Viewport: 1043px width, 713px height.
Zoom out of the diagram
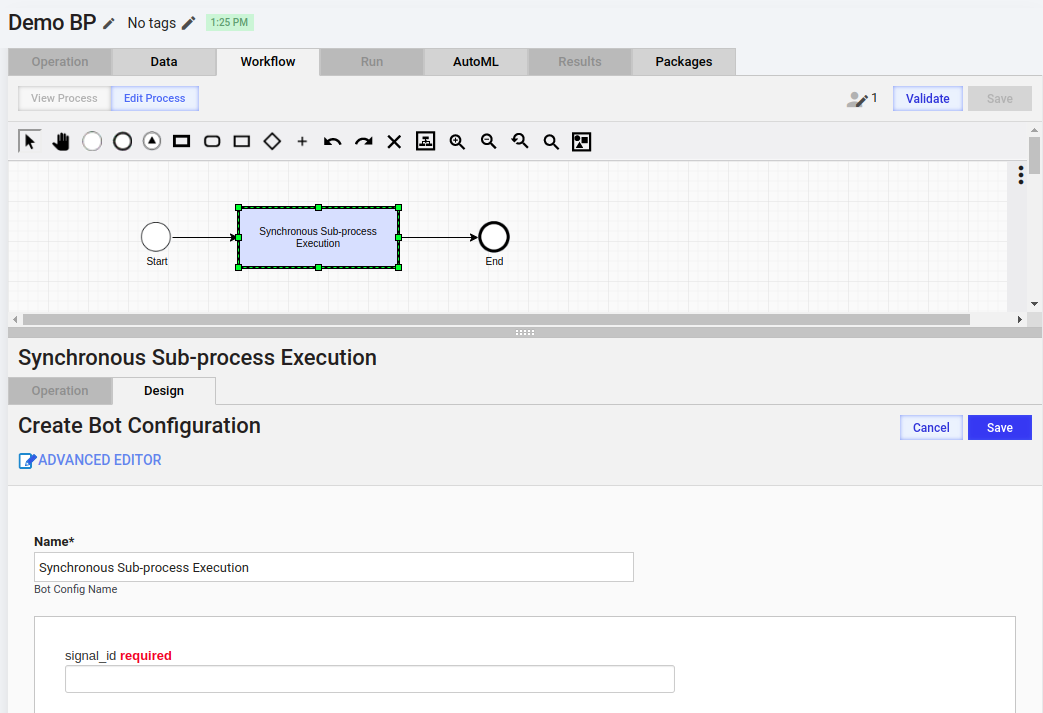coord(489,141)
